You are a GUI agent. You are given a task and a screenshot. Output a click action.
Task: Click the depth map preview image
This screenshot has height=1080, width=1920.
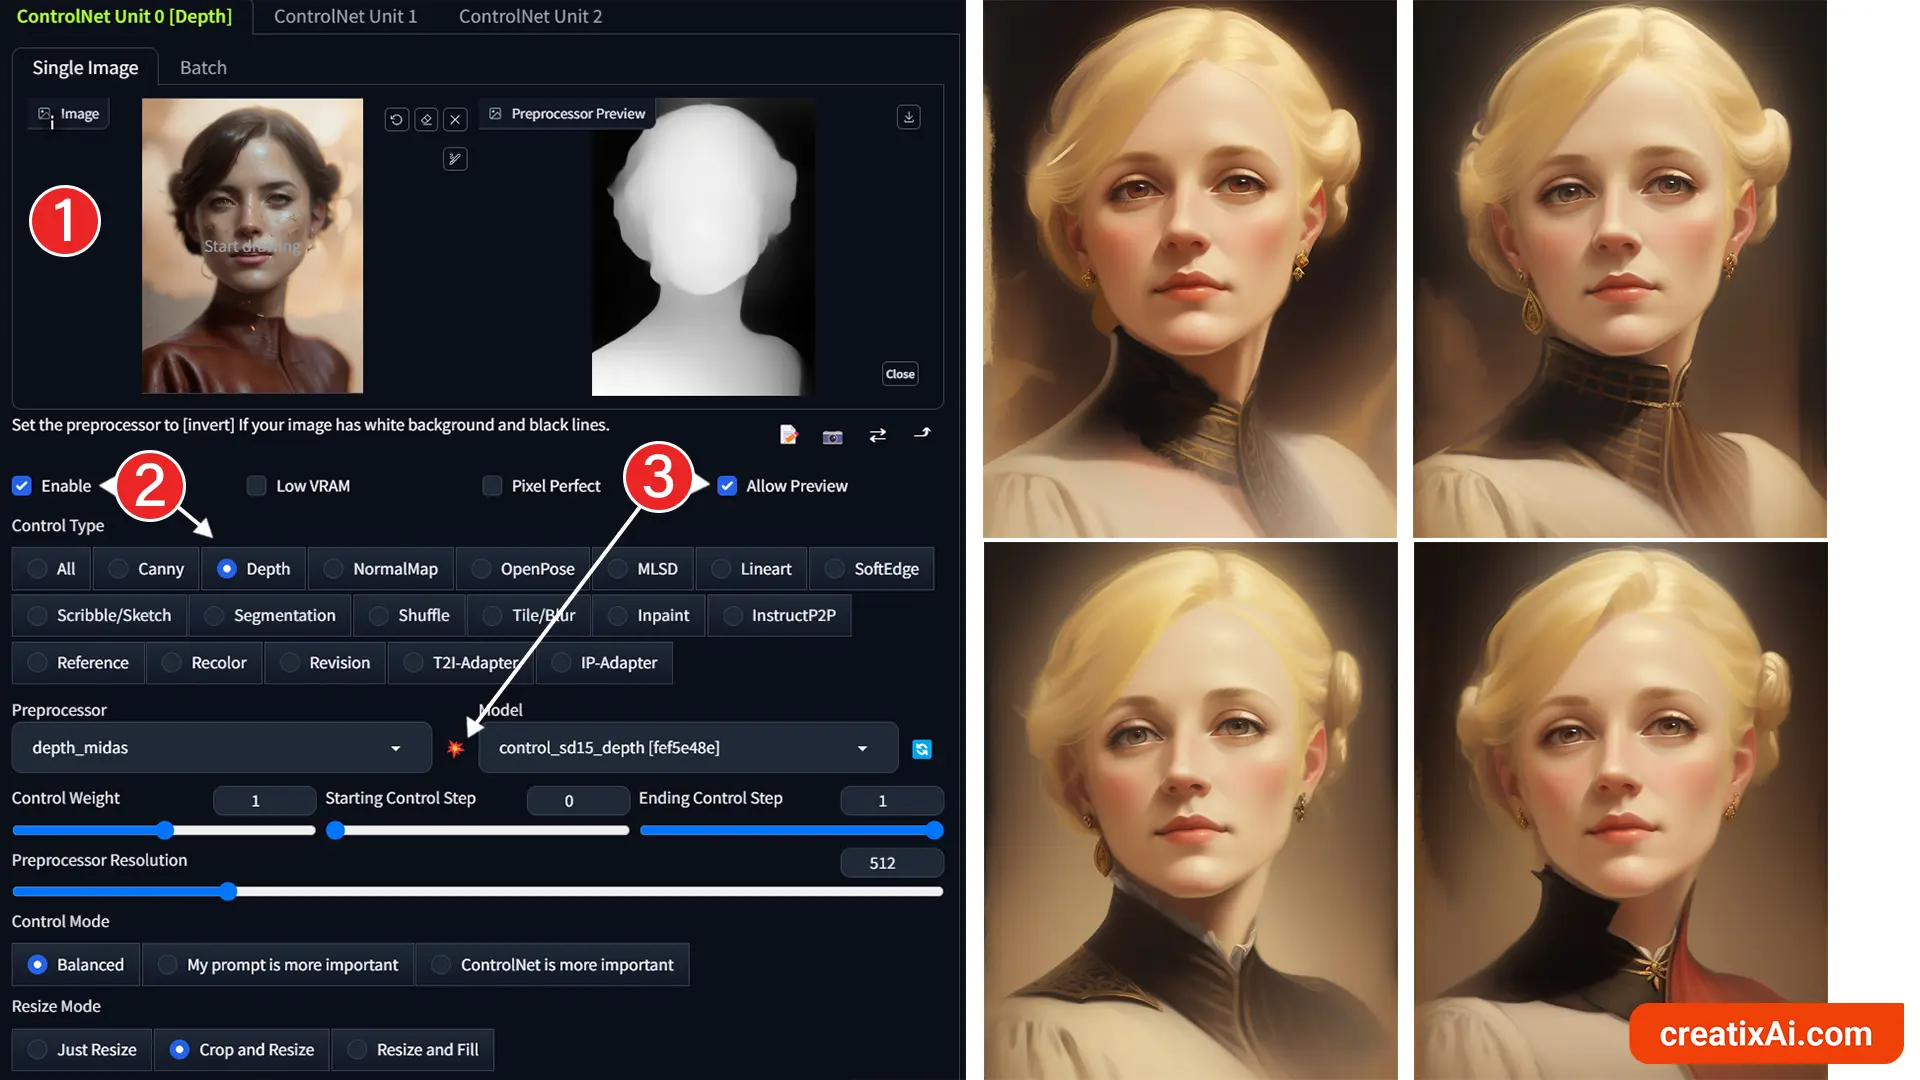pos(702,247)
